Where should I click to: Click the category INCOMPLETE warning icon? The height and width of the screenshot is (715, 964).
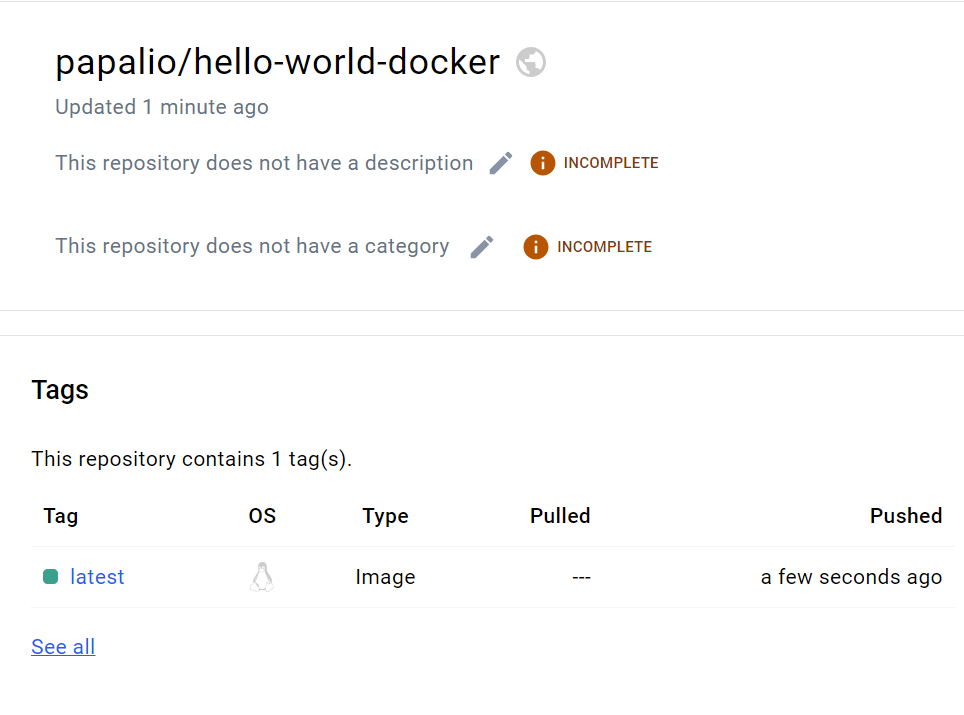coord(535,247)
